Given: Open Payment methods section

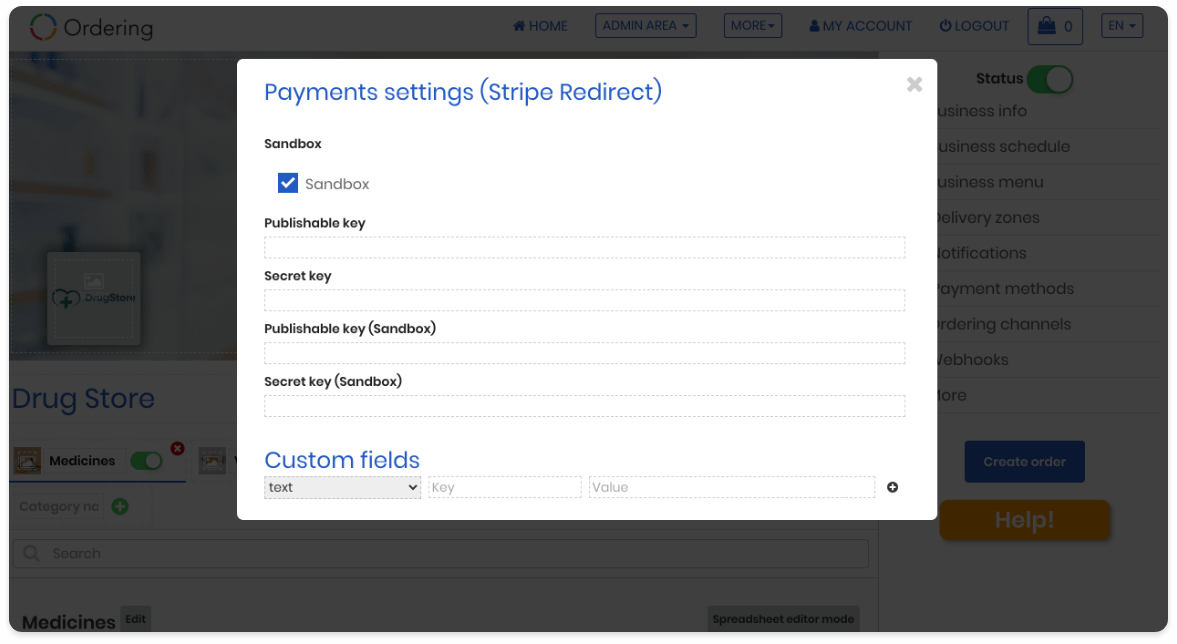Looking at the screenshot, I should tap(1005, 289).
